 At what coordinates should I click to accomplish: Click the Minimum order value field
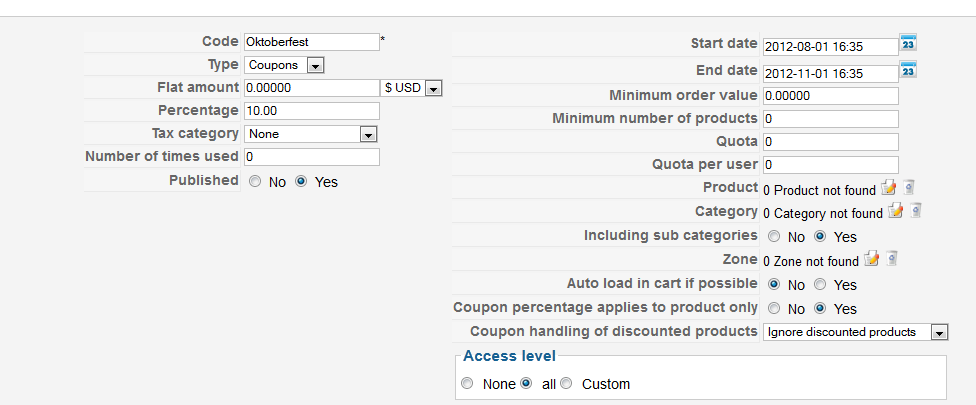[831, 96]
